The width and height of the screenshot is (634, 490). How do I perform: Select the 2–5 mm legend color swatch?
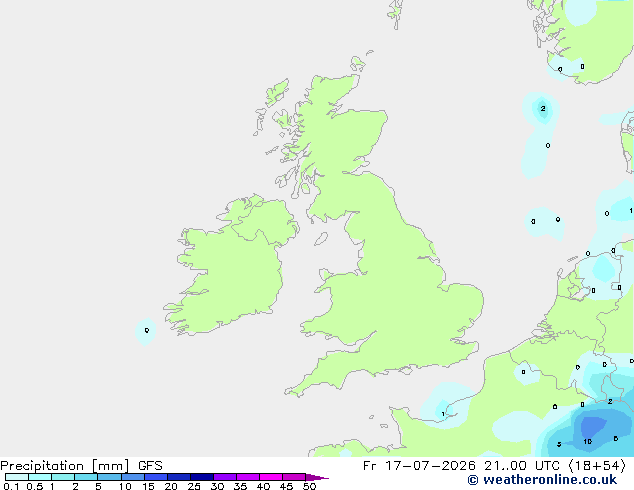click(86, 477)
